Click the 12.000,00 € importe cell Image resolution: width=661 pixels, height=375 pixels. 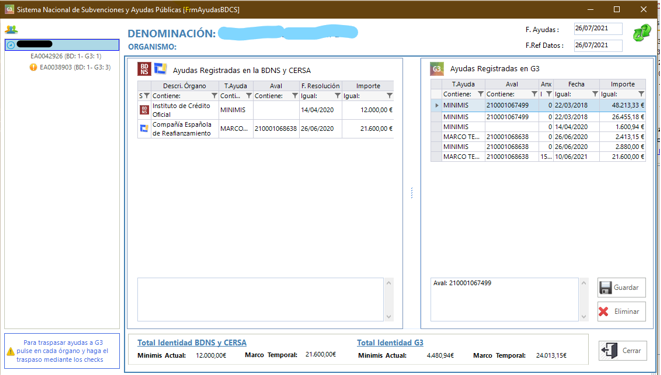[x=368, y=110]
